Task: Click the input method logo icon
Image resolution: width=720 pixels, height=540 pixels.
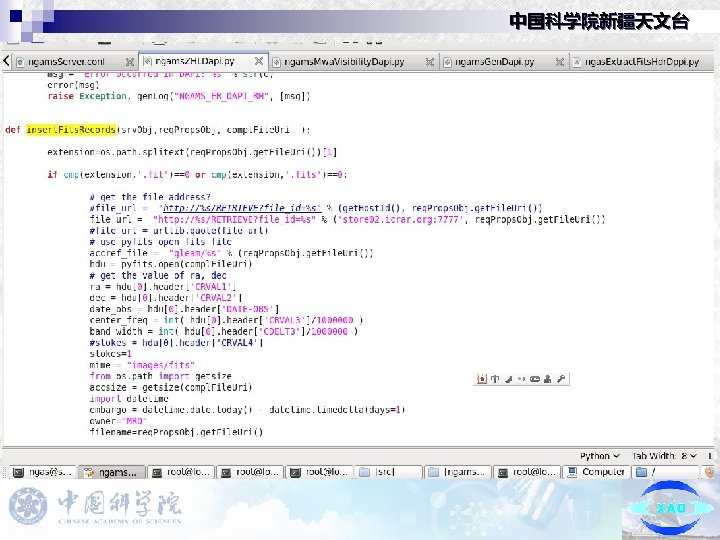Action: (481, 379)
